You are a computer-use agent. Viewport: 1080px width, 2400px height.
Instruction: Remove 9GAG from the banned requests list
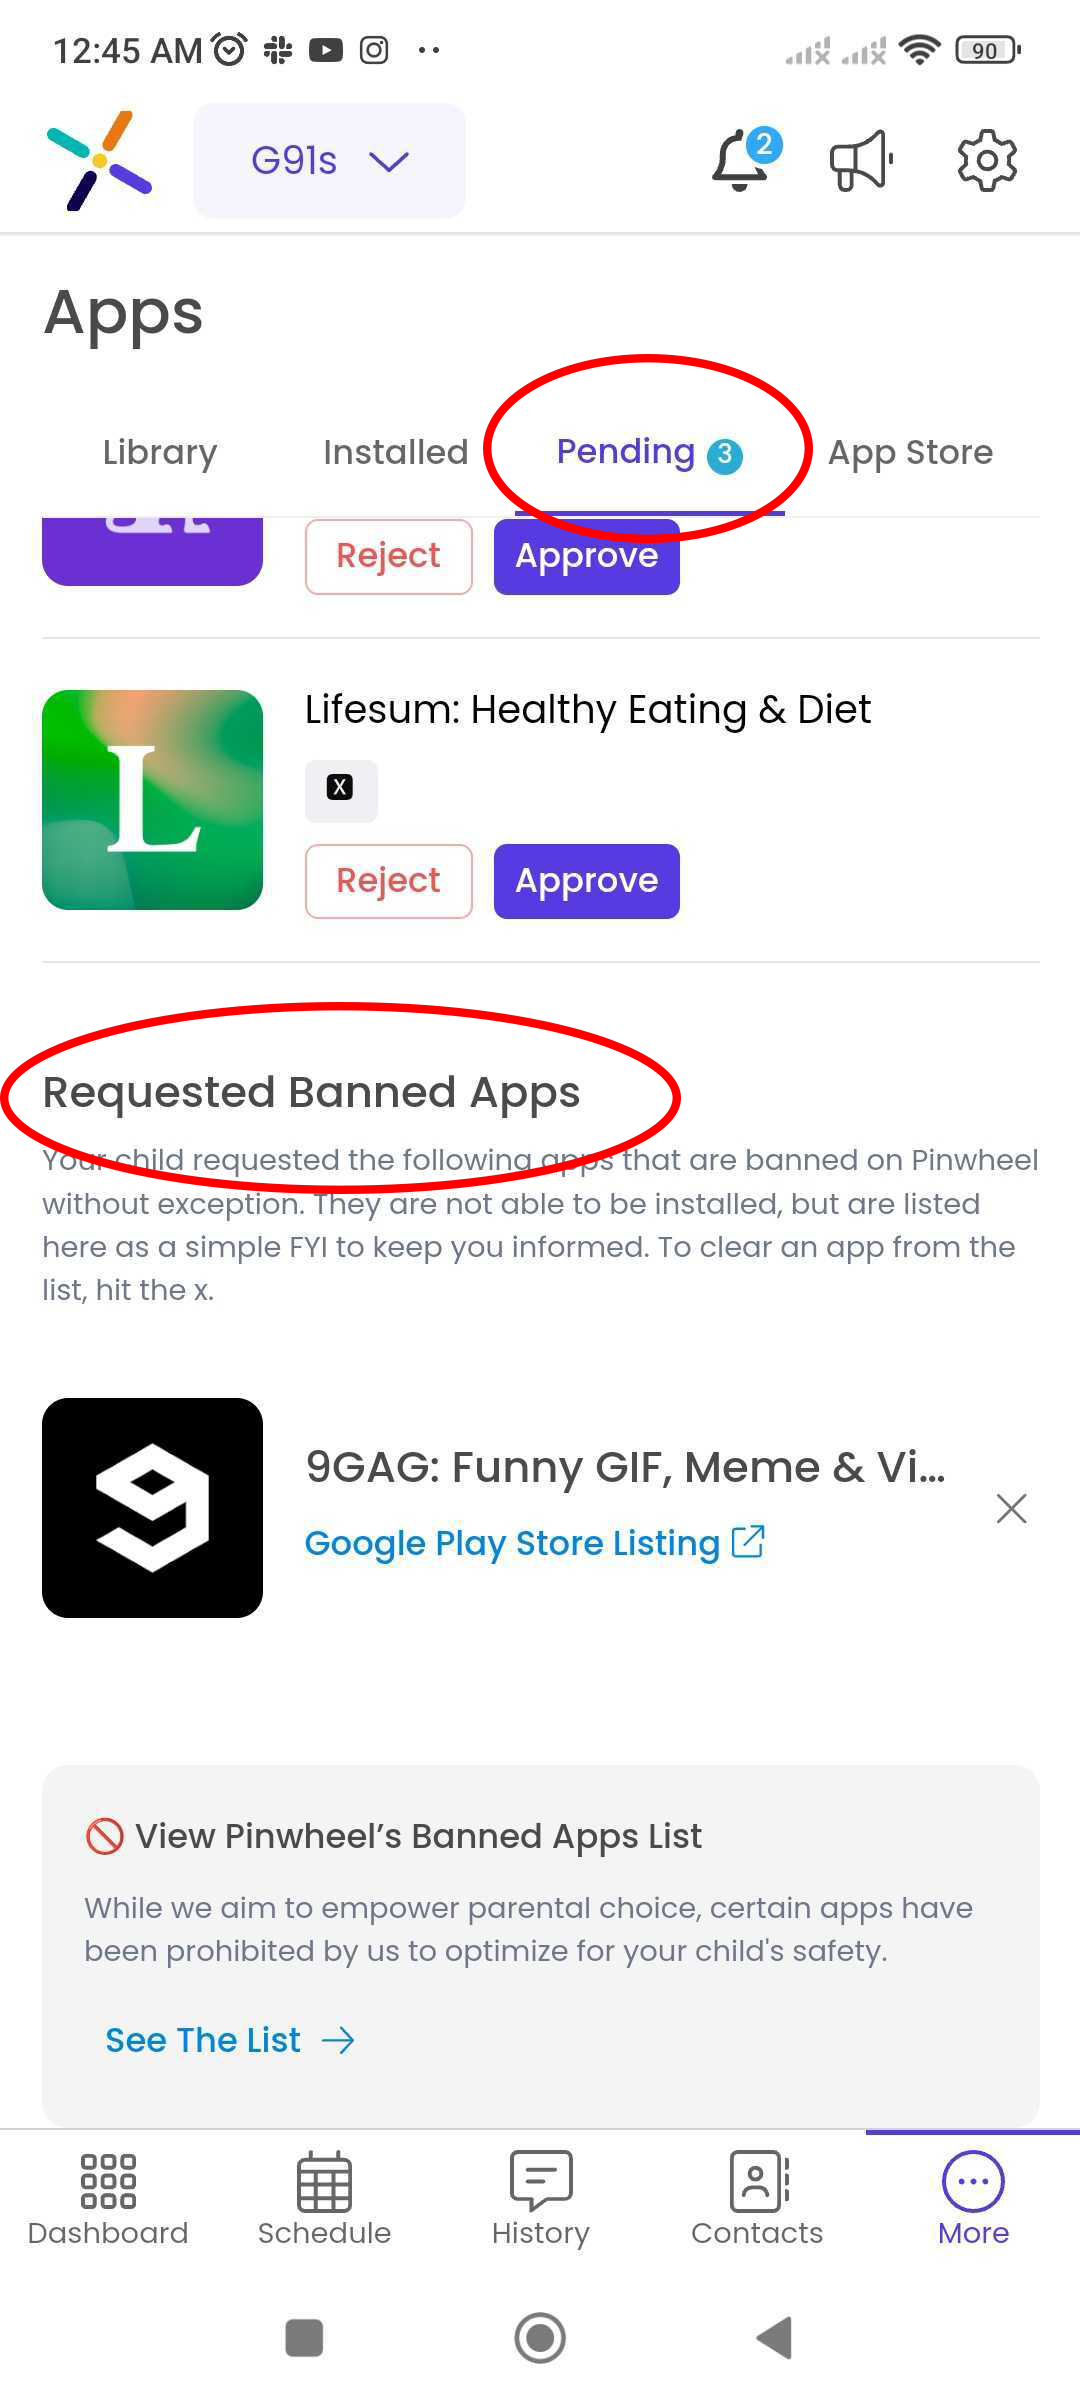click(x=1012, y=1508)
